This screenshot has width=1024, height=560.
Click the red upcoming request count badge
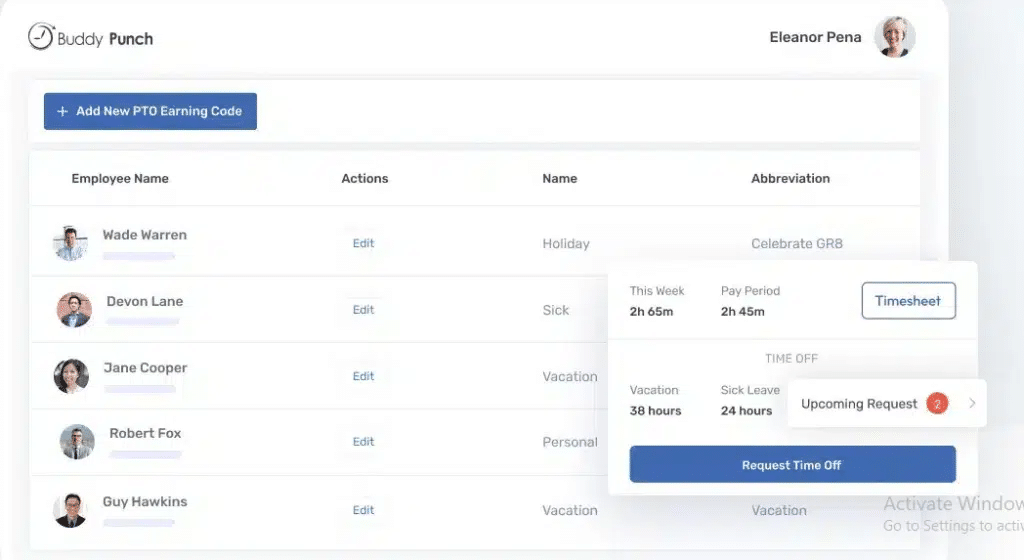pyautogui.click(x=937, y=404)
